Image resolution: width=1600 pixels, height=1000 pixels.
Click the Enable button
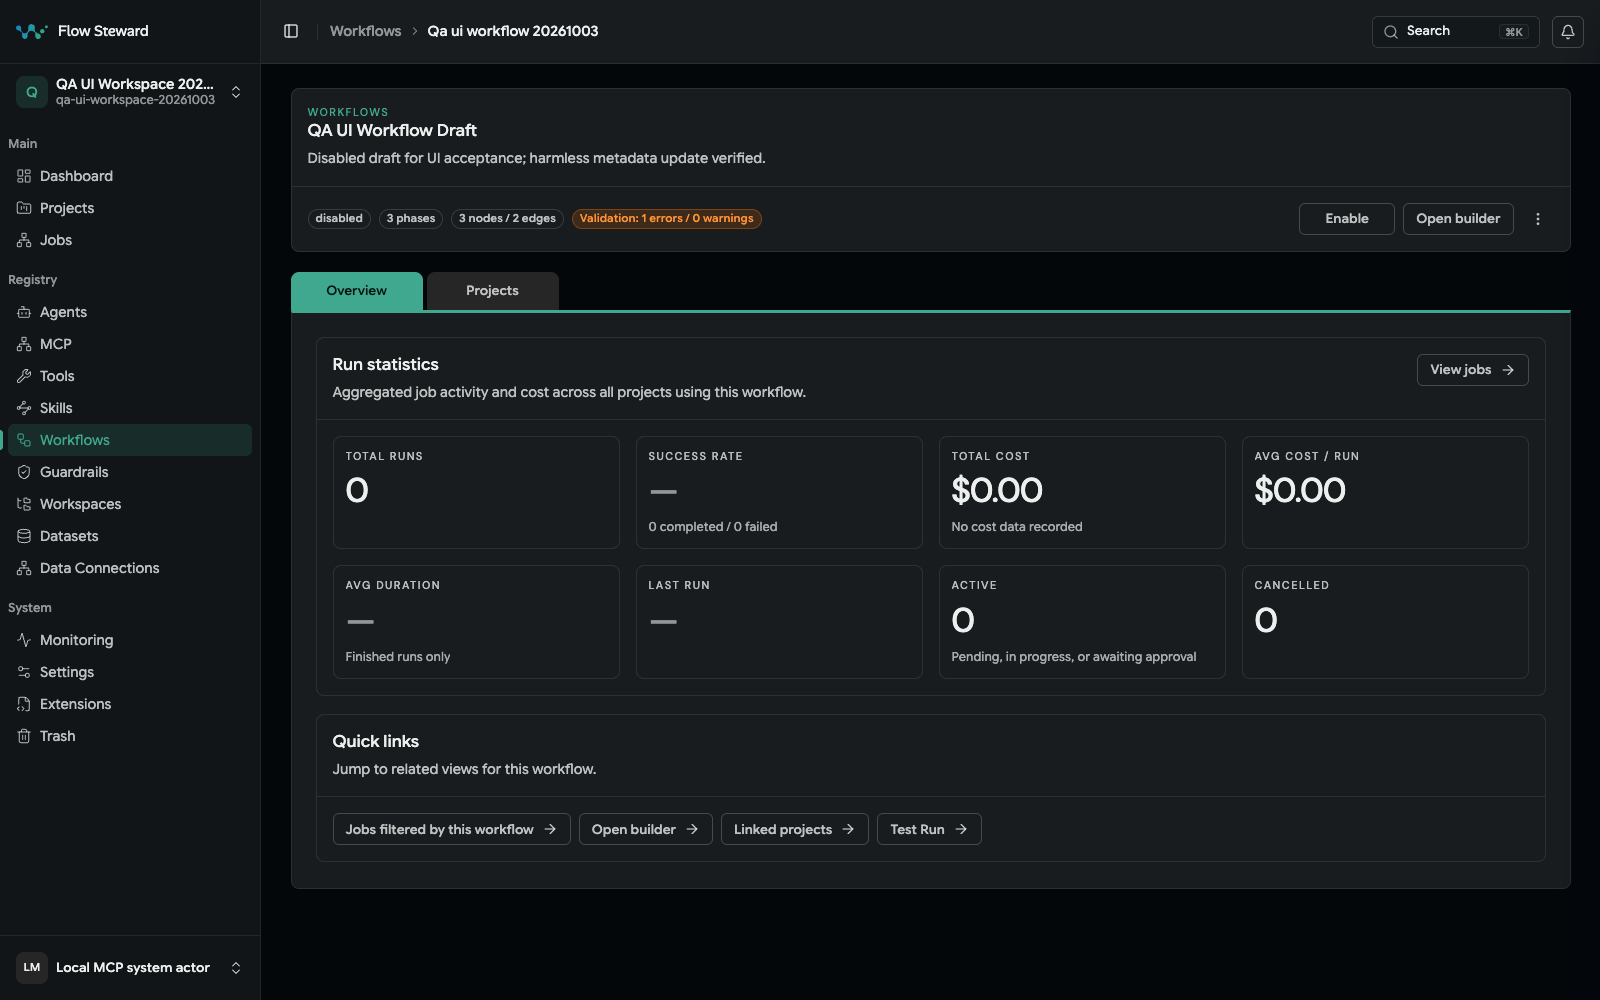click(1346, 219)
